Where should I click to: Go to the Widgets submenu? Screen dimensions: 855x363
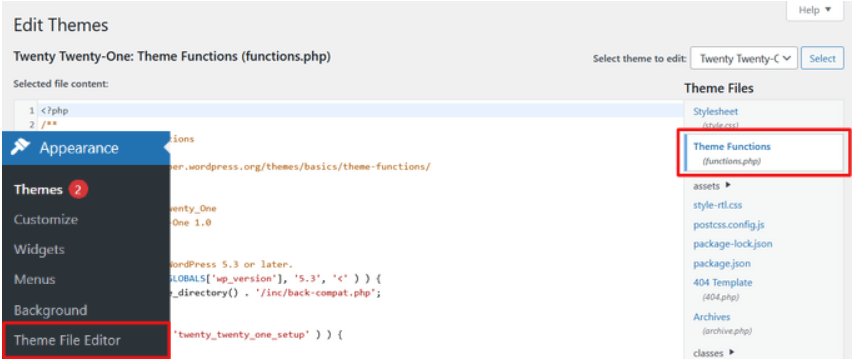[39, 250]
